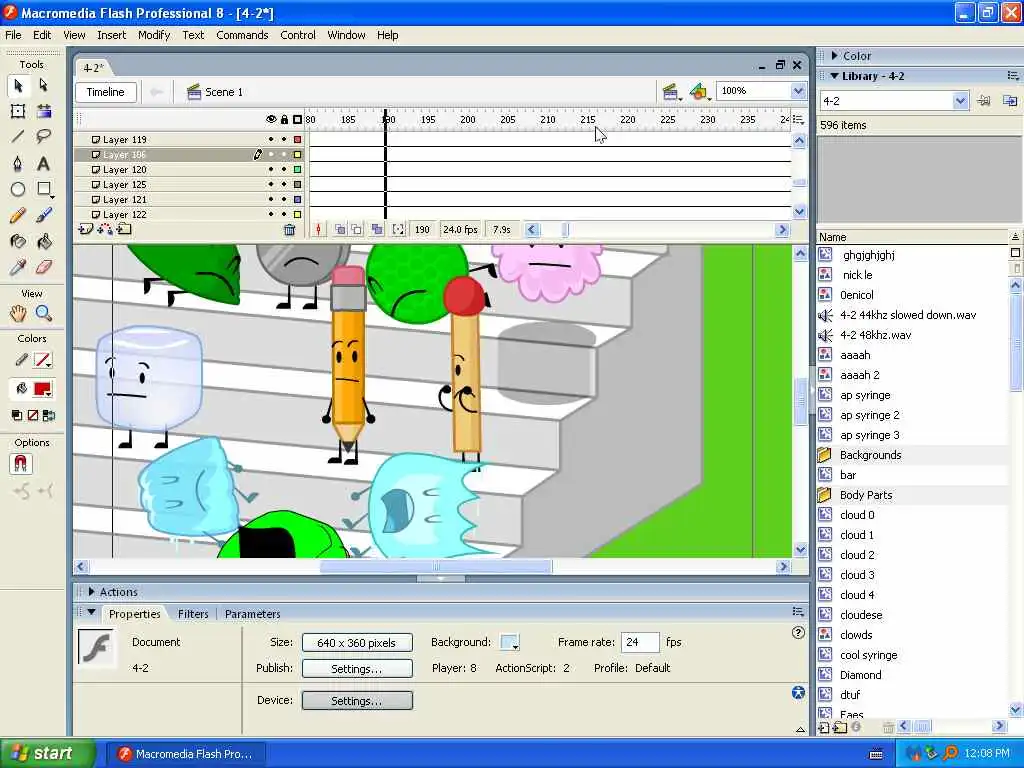The height and width of the screenshot is (768, 1024).
Task: Click frame 215 on timeline ruler
Action: tap(588, 120)
